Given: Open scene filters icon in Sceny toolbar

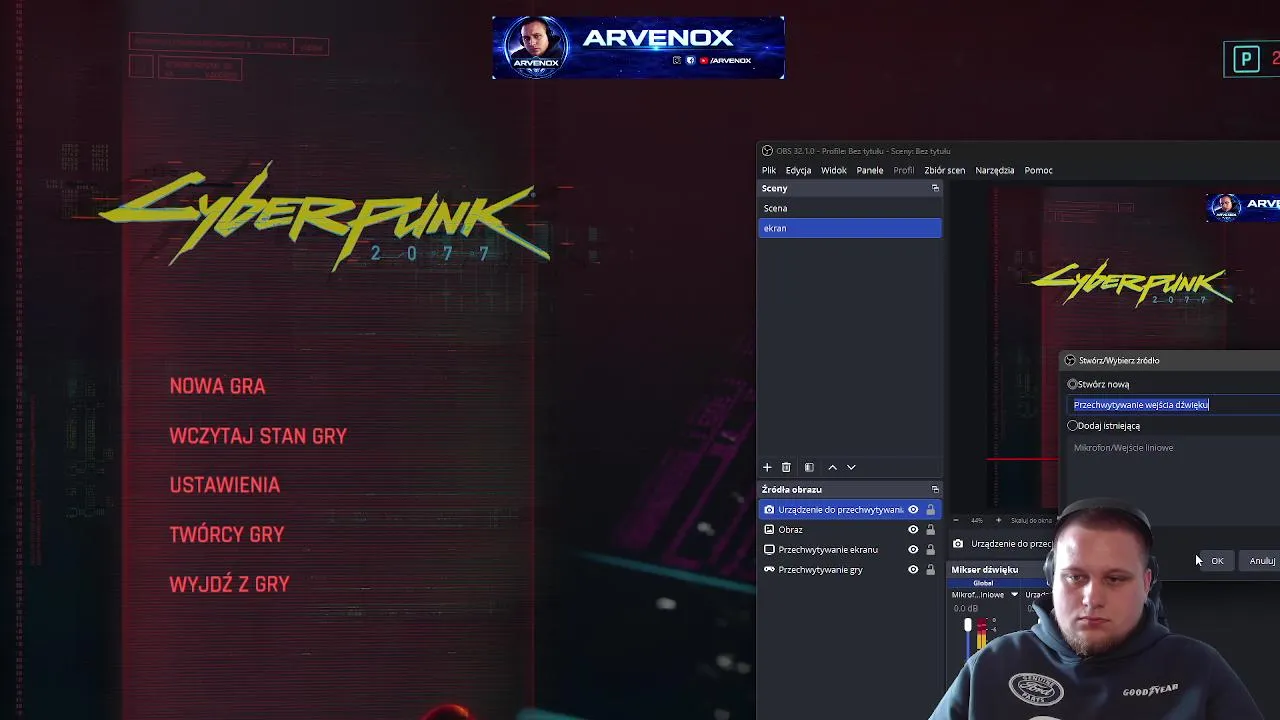Looking at the screenshot, I should click(809, 467).
